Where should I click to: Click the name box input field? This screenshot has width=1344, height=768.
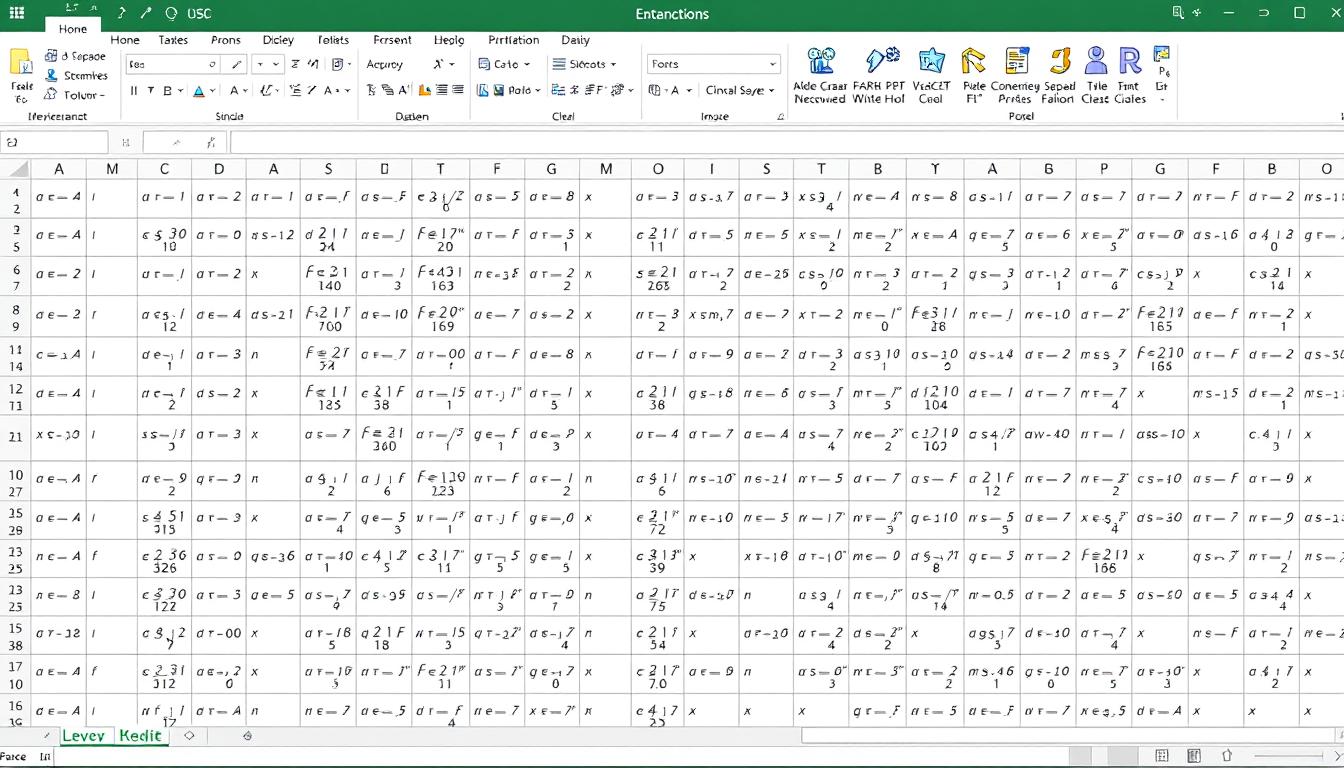[x=54, y=142]
